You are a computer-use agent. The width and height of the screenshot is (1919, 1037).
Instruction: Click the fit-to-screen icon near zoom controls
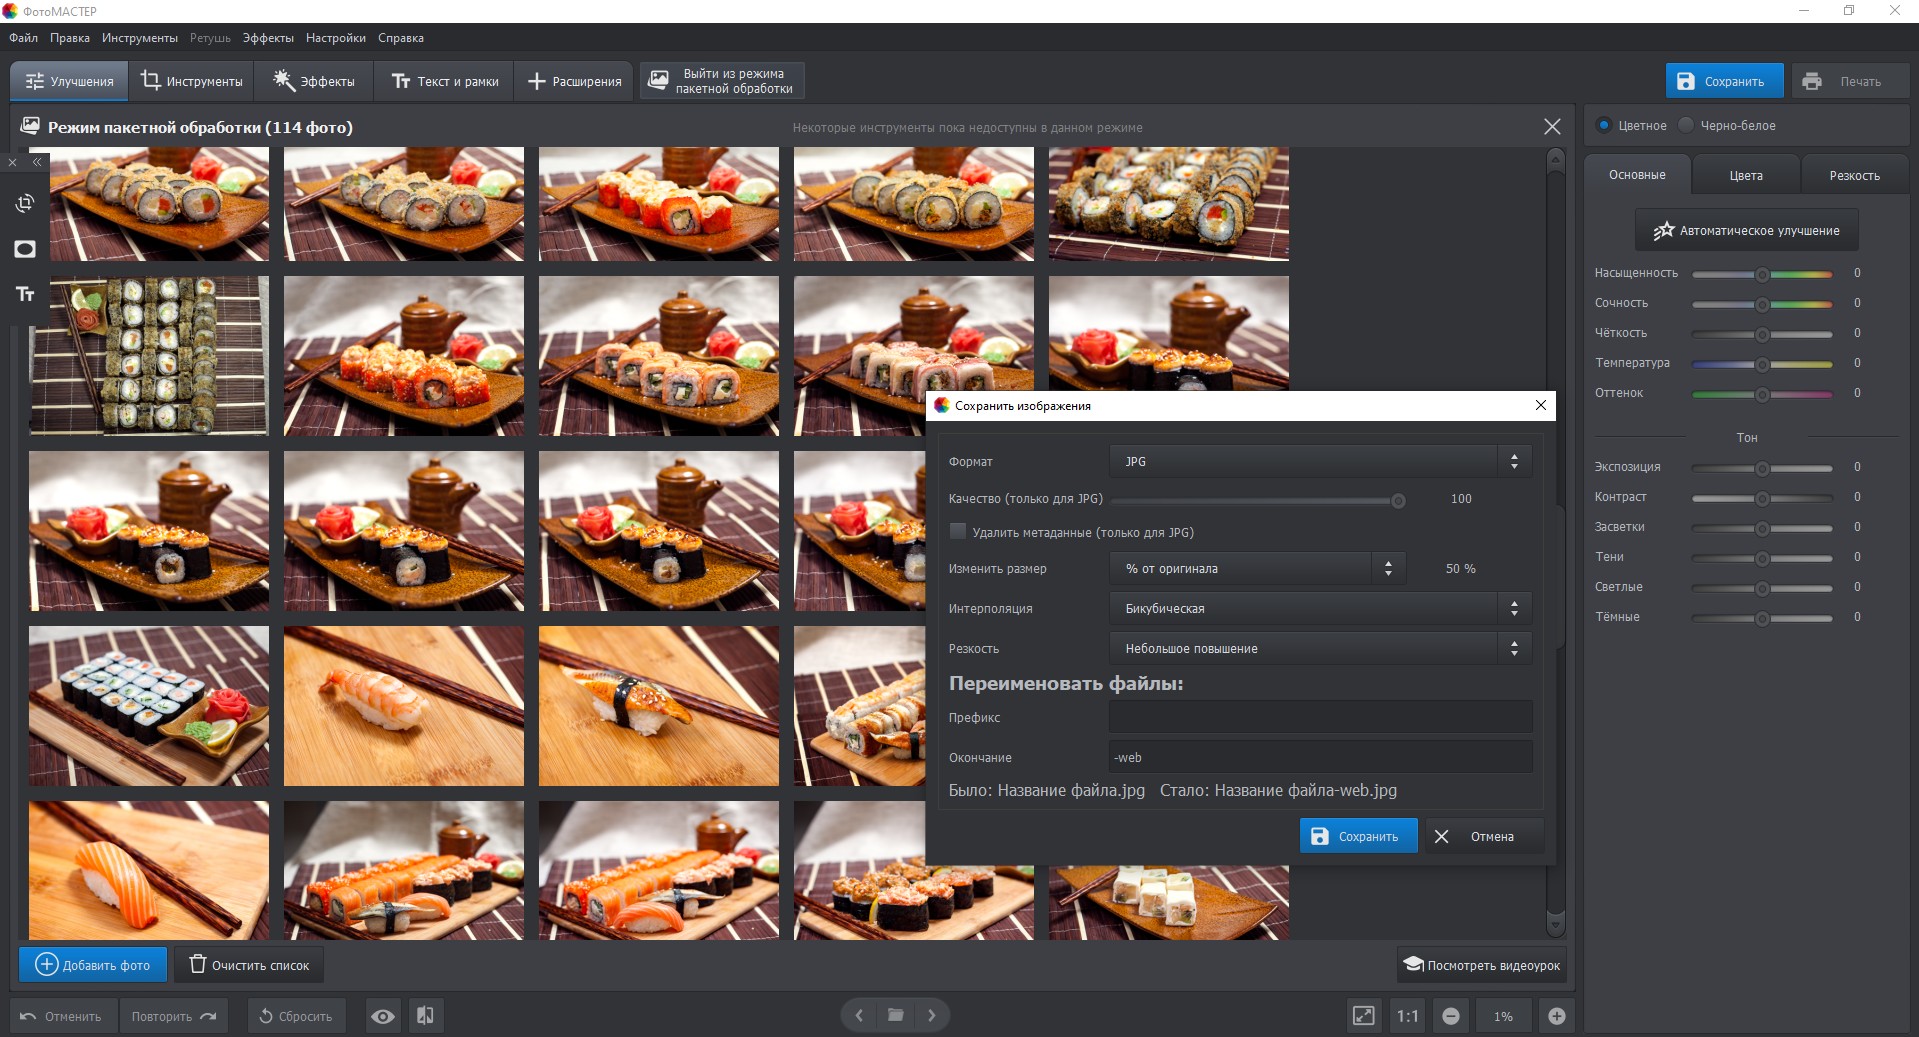(x=1363, y=1016)
